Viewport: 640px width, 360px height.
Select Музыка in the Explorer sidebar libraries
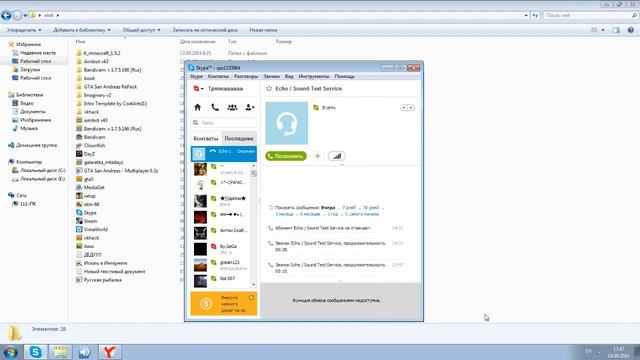click(x=25, y=128)
